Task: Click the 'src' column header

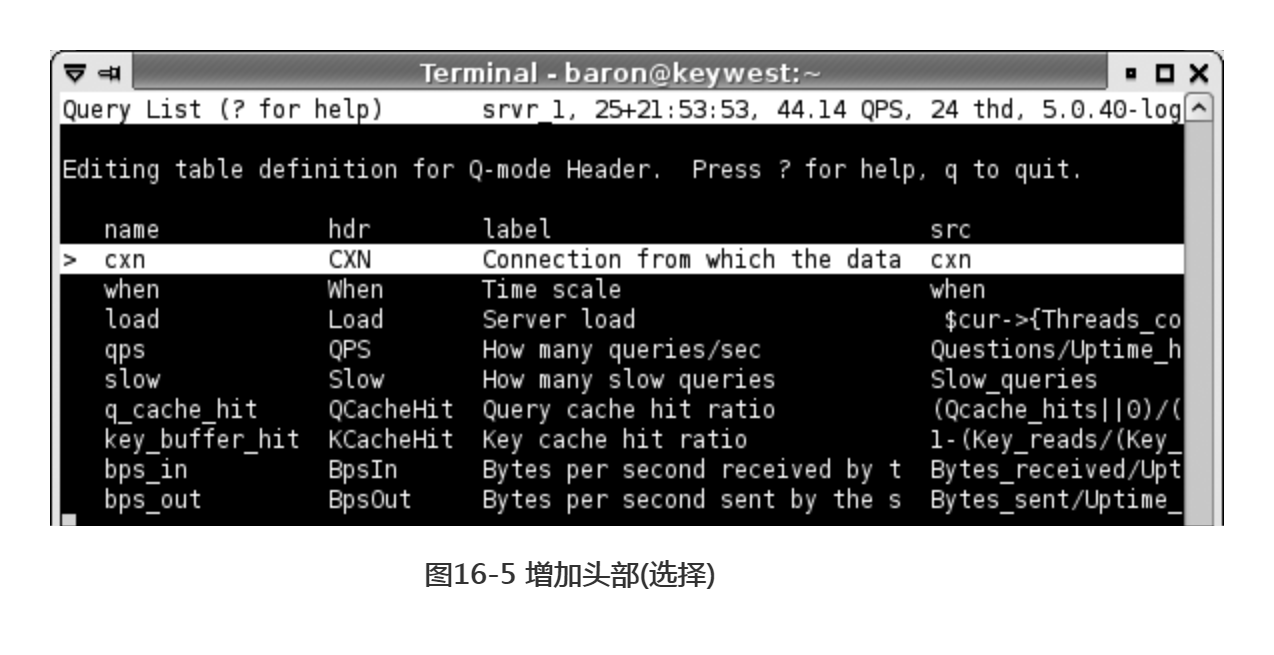Action: pyautogui.click(x=951, y=231)
